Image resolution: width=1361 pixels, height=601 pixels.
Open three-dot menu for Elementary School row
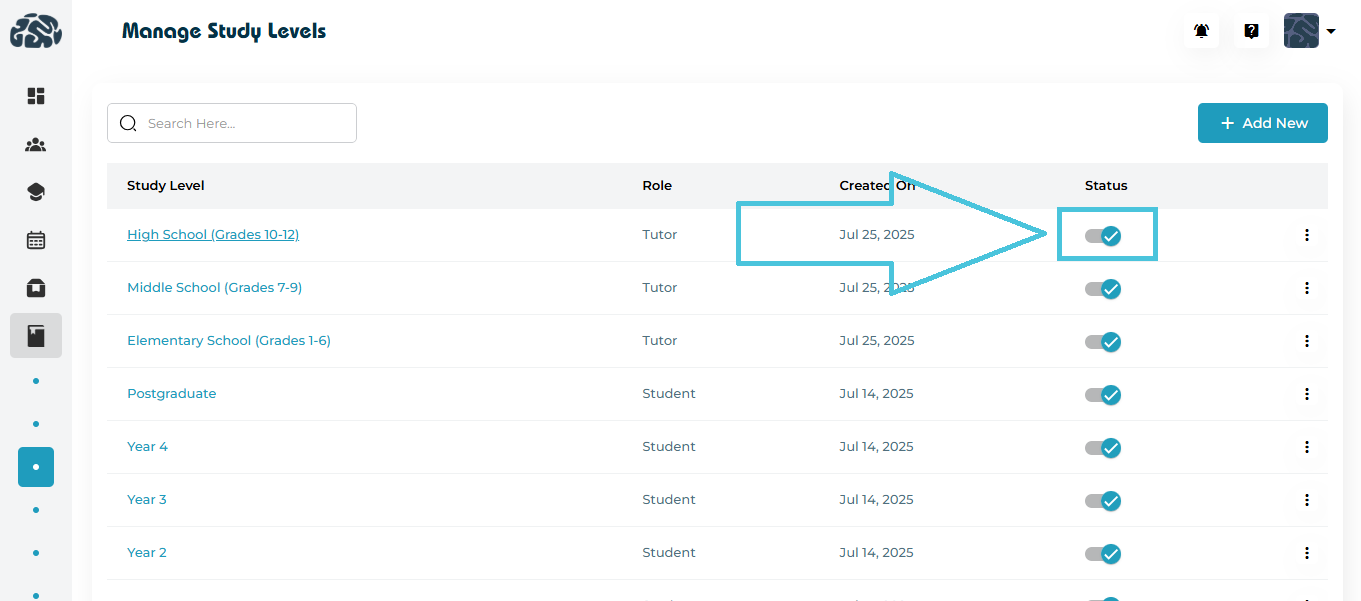coord(1306,341)
